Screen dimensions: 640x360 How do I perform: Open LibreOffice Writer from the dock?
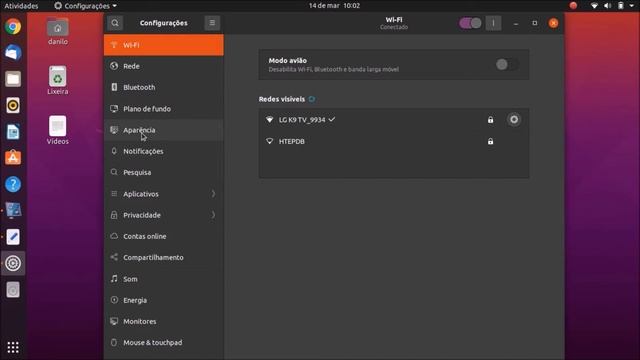click(x=13, y=132)
